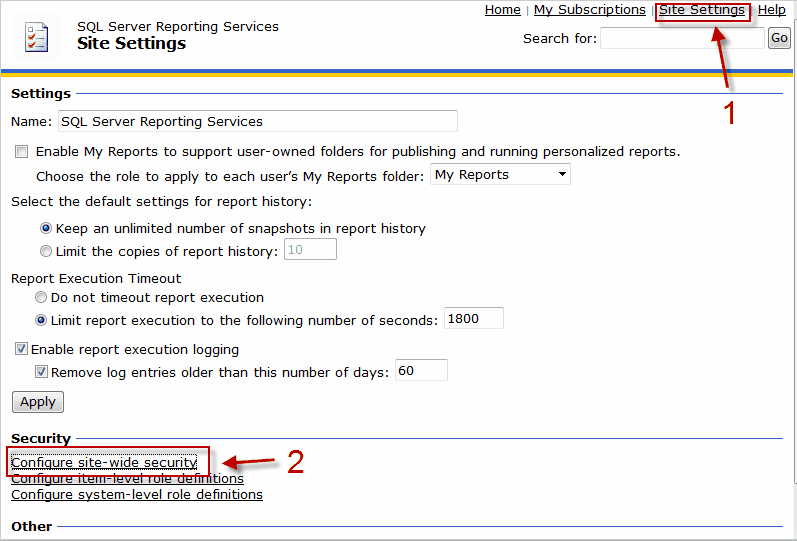
Task: Open the My Reports role dropdown
Action: (x=500, y=174)
